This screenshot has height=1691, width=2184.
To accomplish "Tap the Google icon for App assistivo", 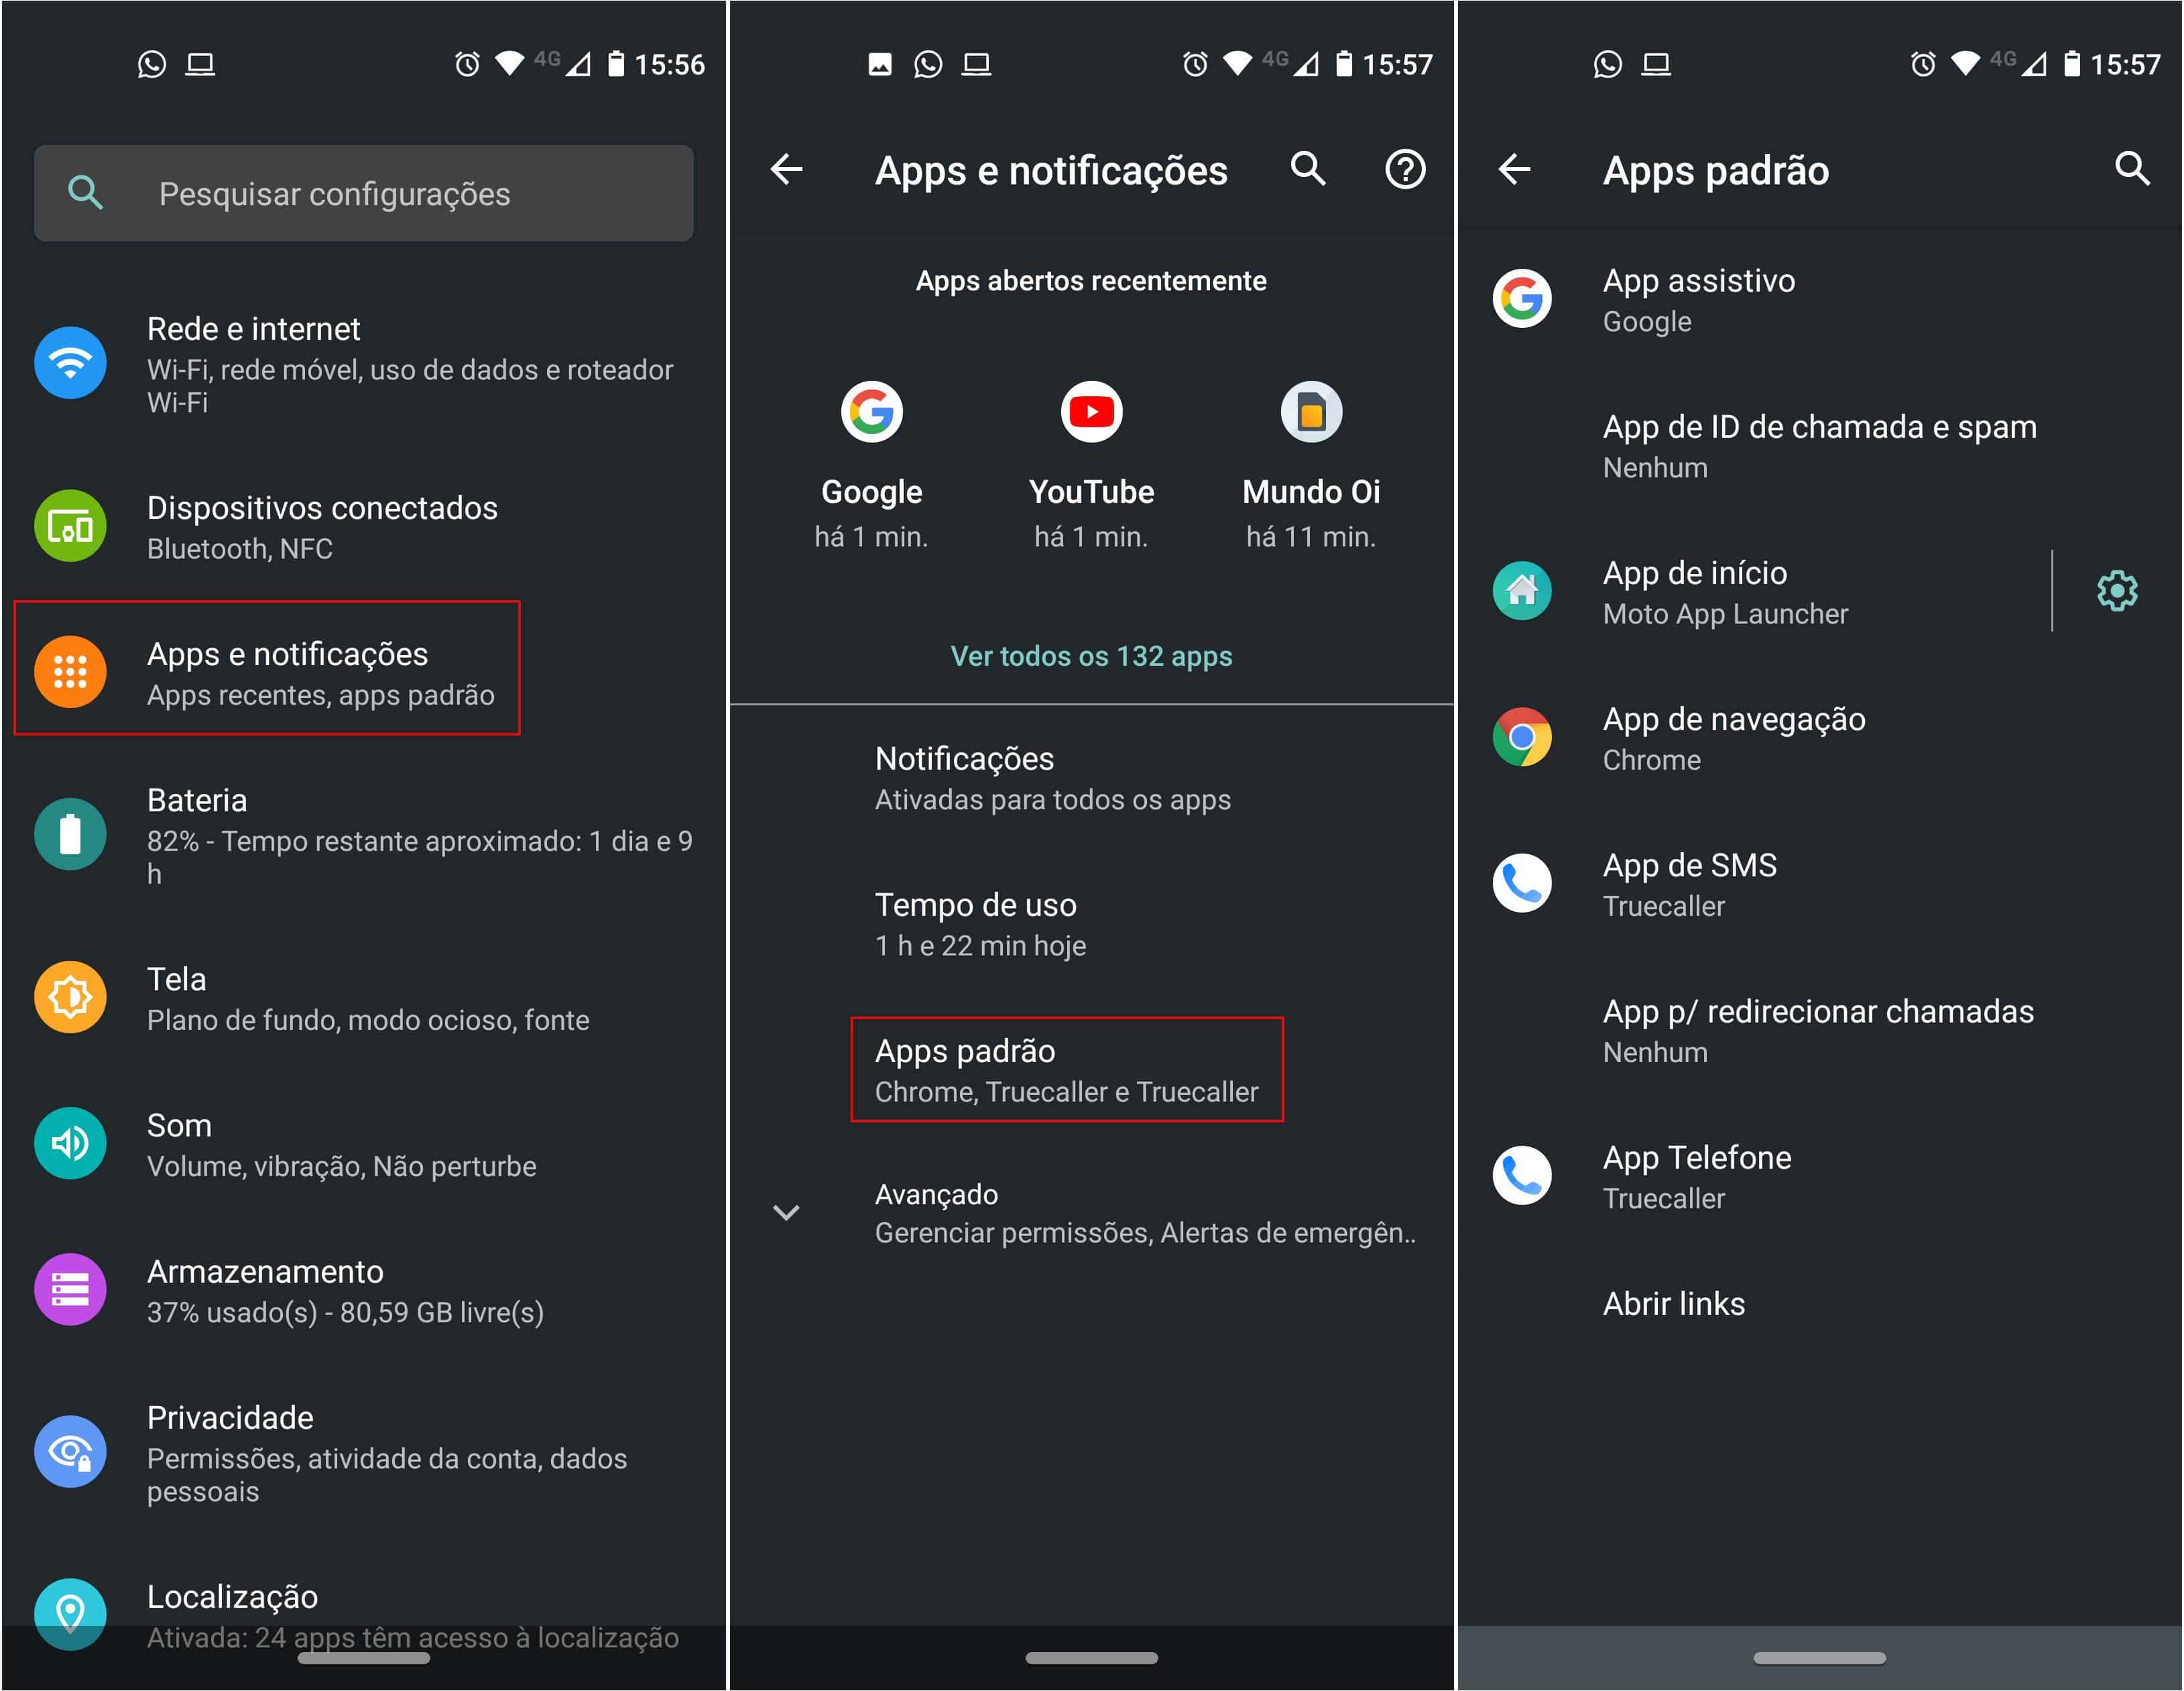I will 1522,298.
